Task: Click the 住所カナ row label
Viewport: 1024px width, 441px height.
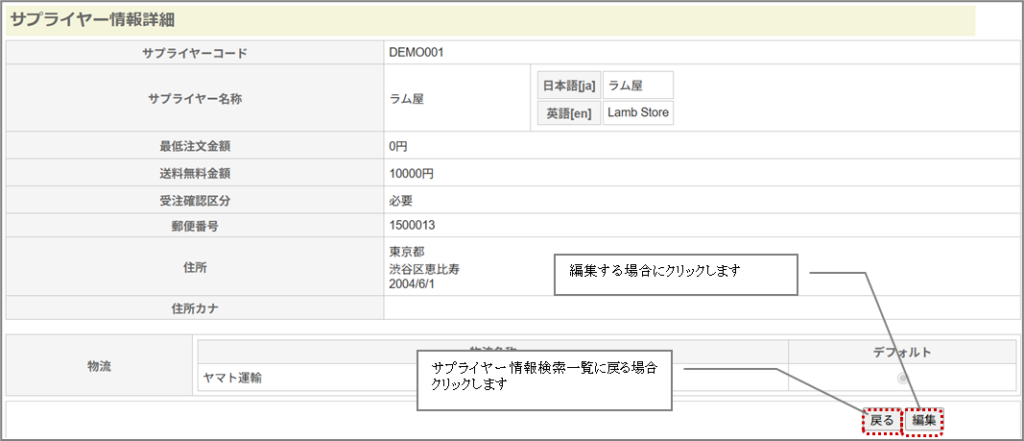Action: [x=195, y=308]
